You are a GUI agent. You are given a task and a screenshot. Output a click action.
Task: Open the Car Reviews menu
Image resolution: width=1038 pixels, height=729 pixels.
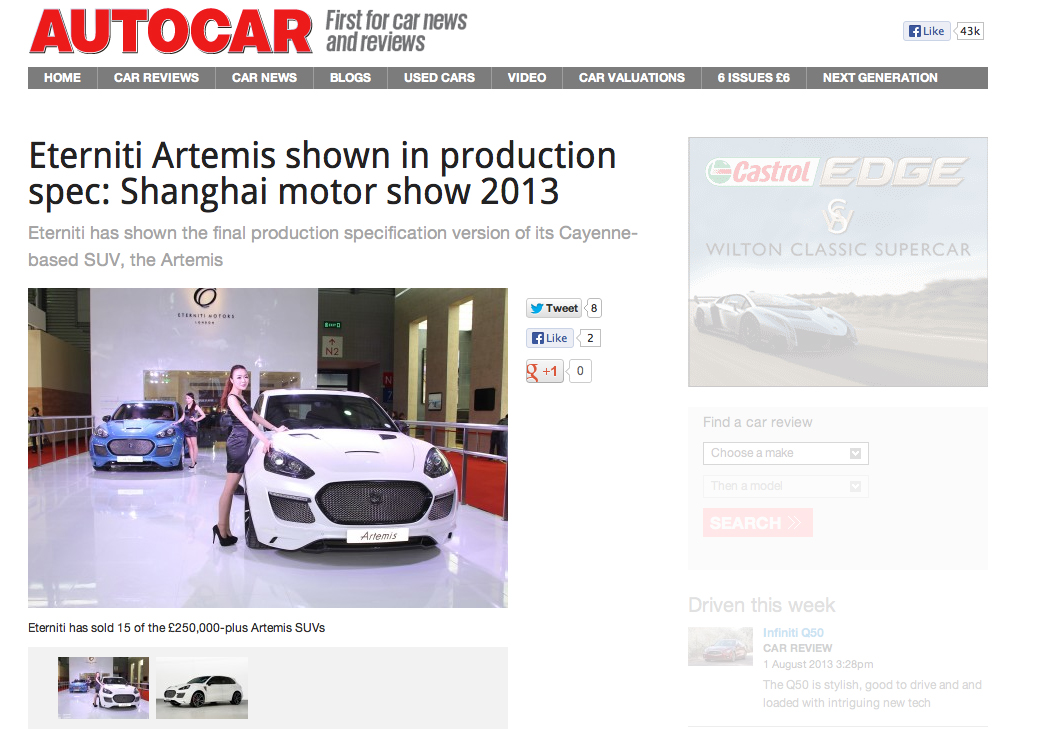(x=156, y=78)
